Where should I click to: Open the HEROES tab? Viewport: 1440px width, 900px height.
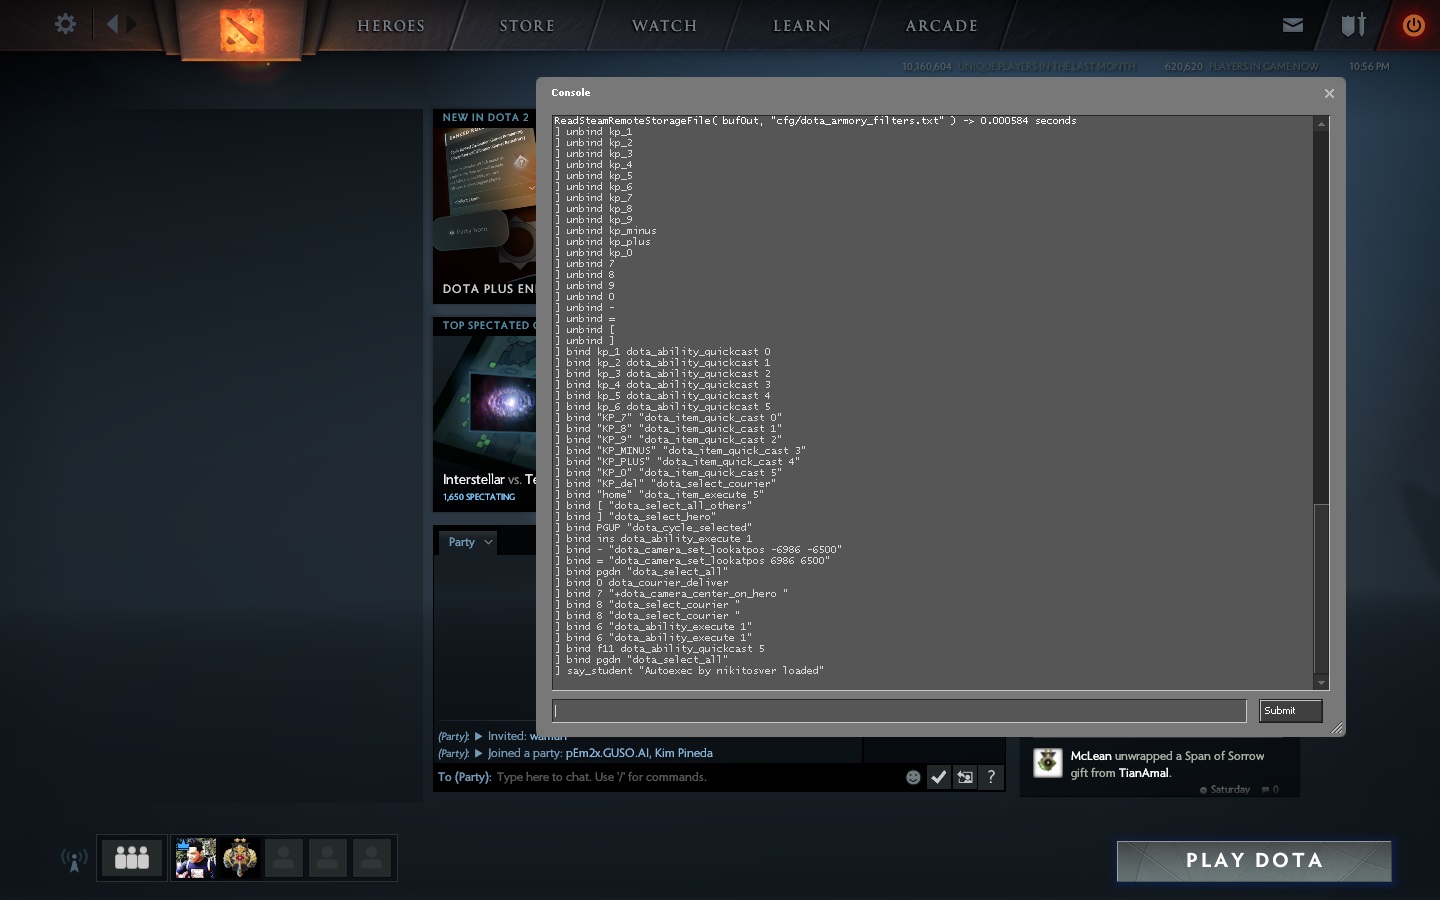tap(391, 26)
